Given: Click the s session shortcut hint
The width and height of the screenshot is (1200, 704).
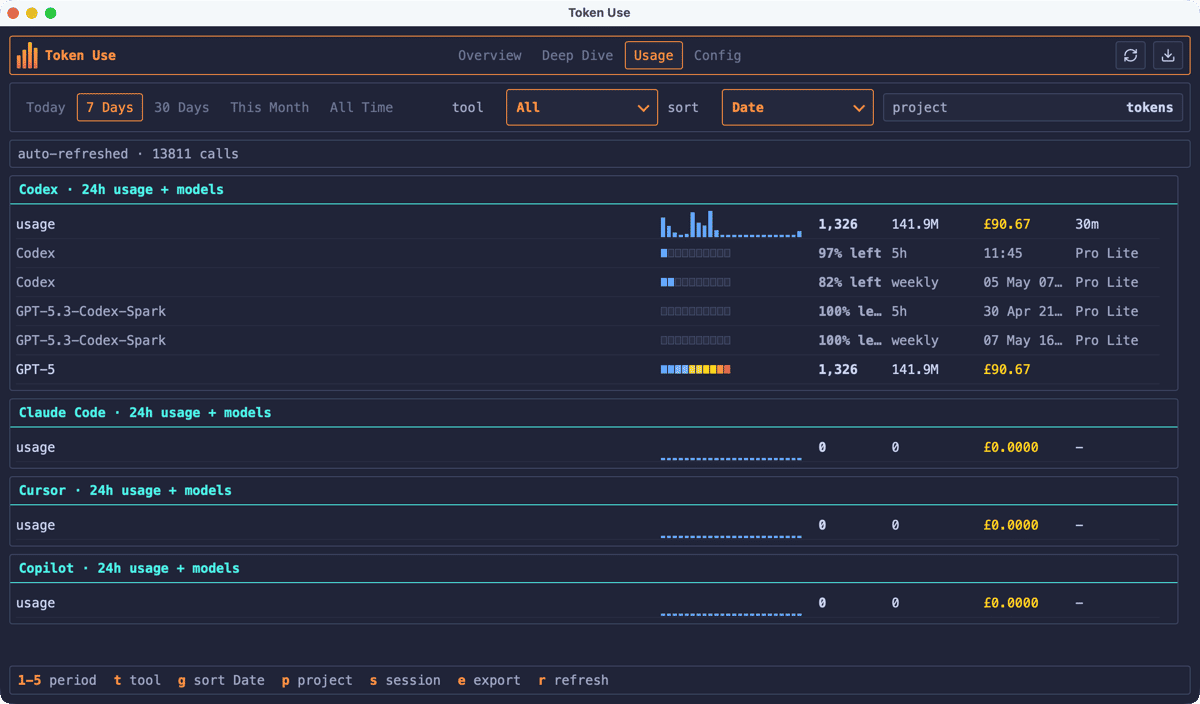Looking at the screenshot, I should pyautogui.click(x=405, y=680).
